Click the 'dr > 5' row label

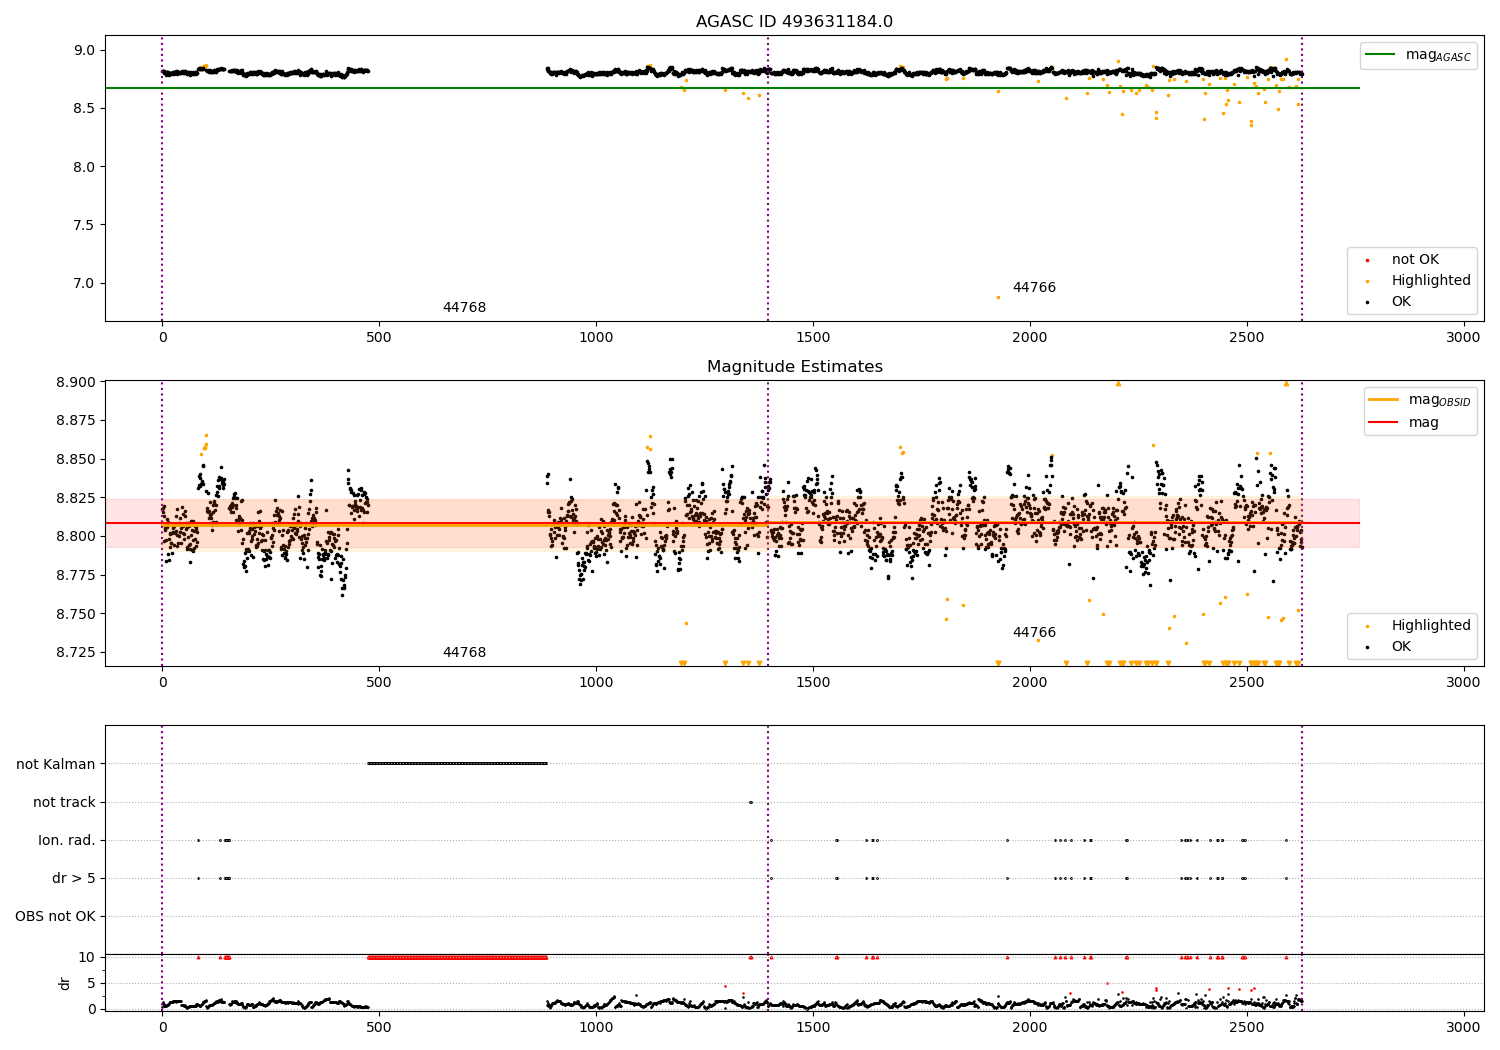[x=73, y=878]
